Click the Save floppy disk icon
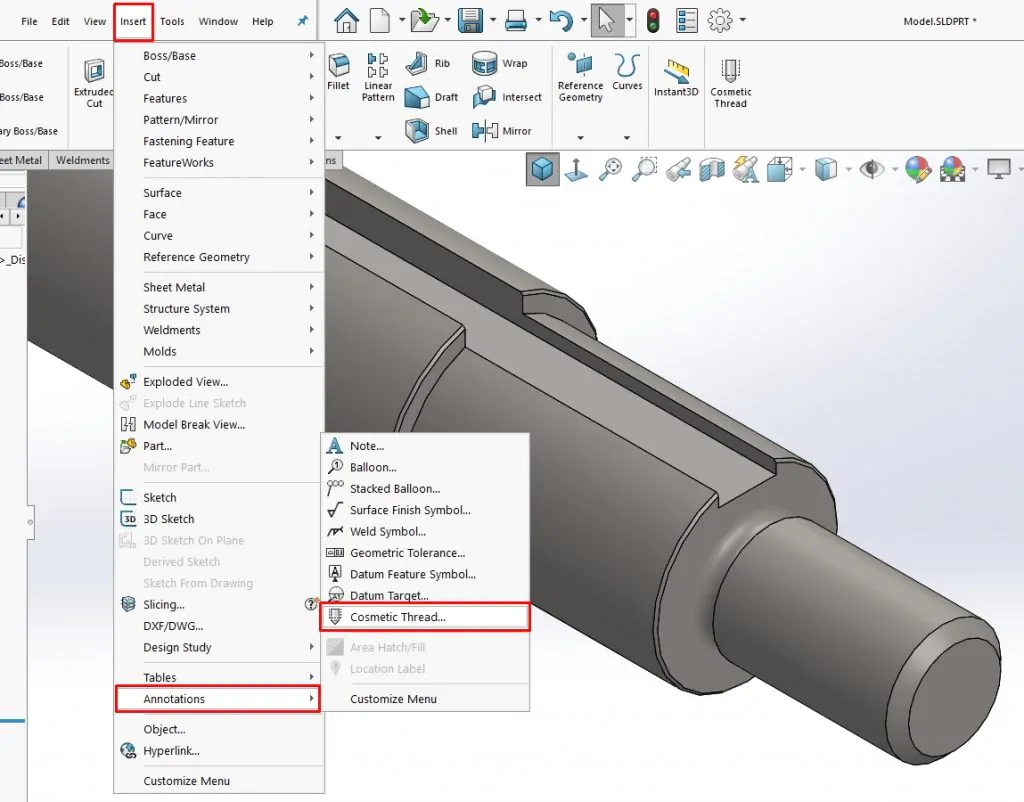The image size is (1024, 802). click(x=470, y=21)
